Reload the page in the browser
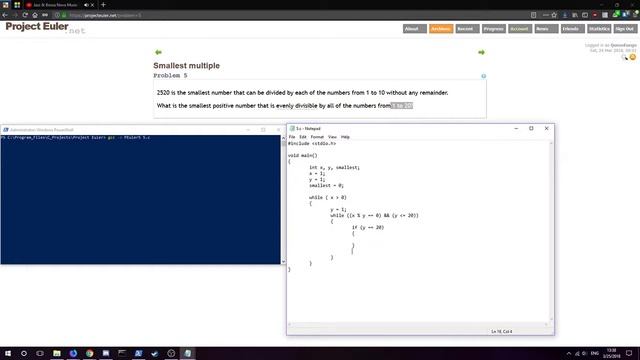Viewport: 640px width, 360px height. 25,15
